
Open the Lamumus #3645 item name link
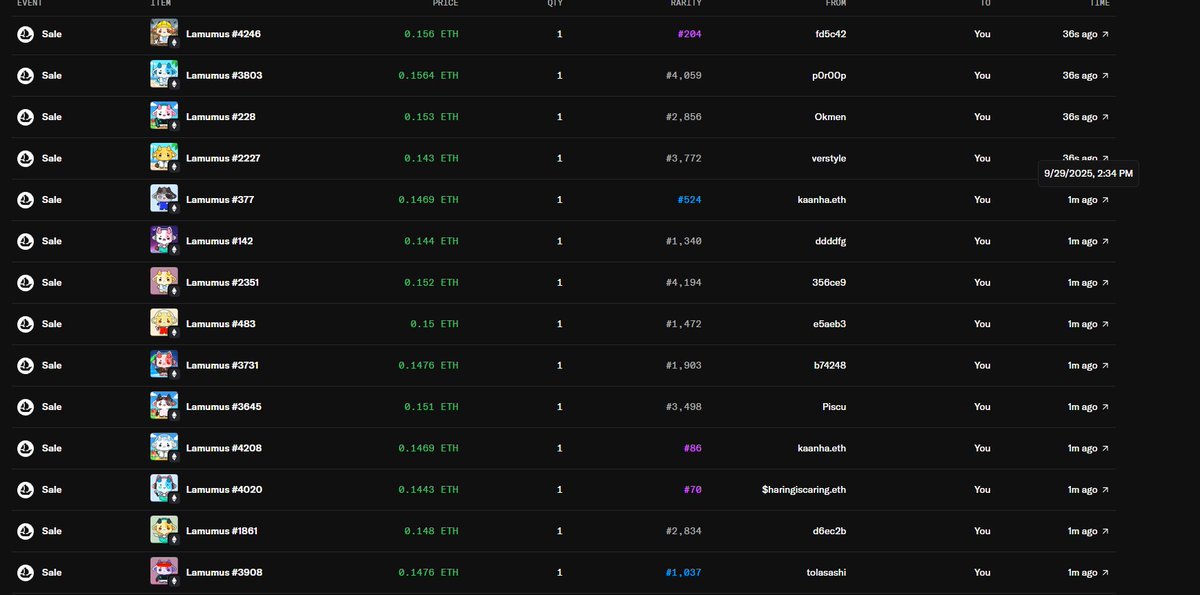[224, 407]
